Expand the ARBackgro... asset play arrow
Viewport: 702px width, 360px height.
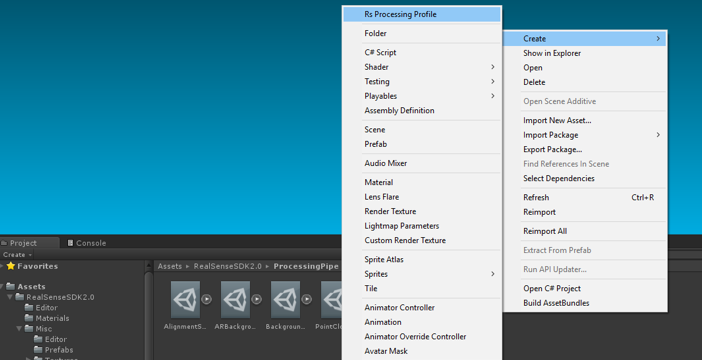[x=257, y=299]
